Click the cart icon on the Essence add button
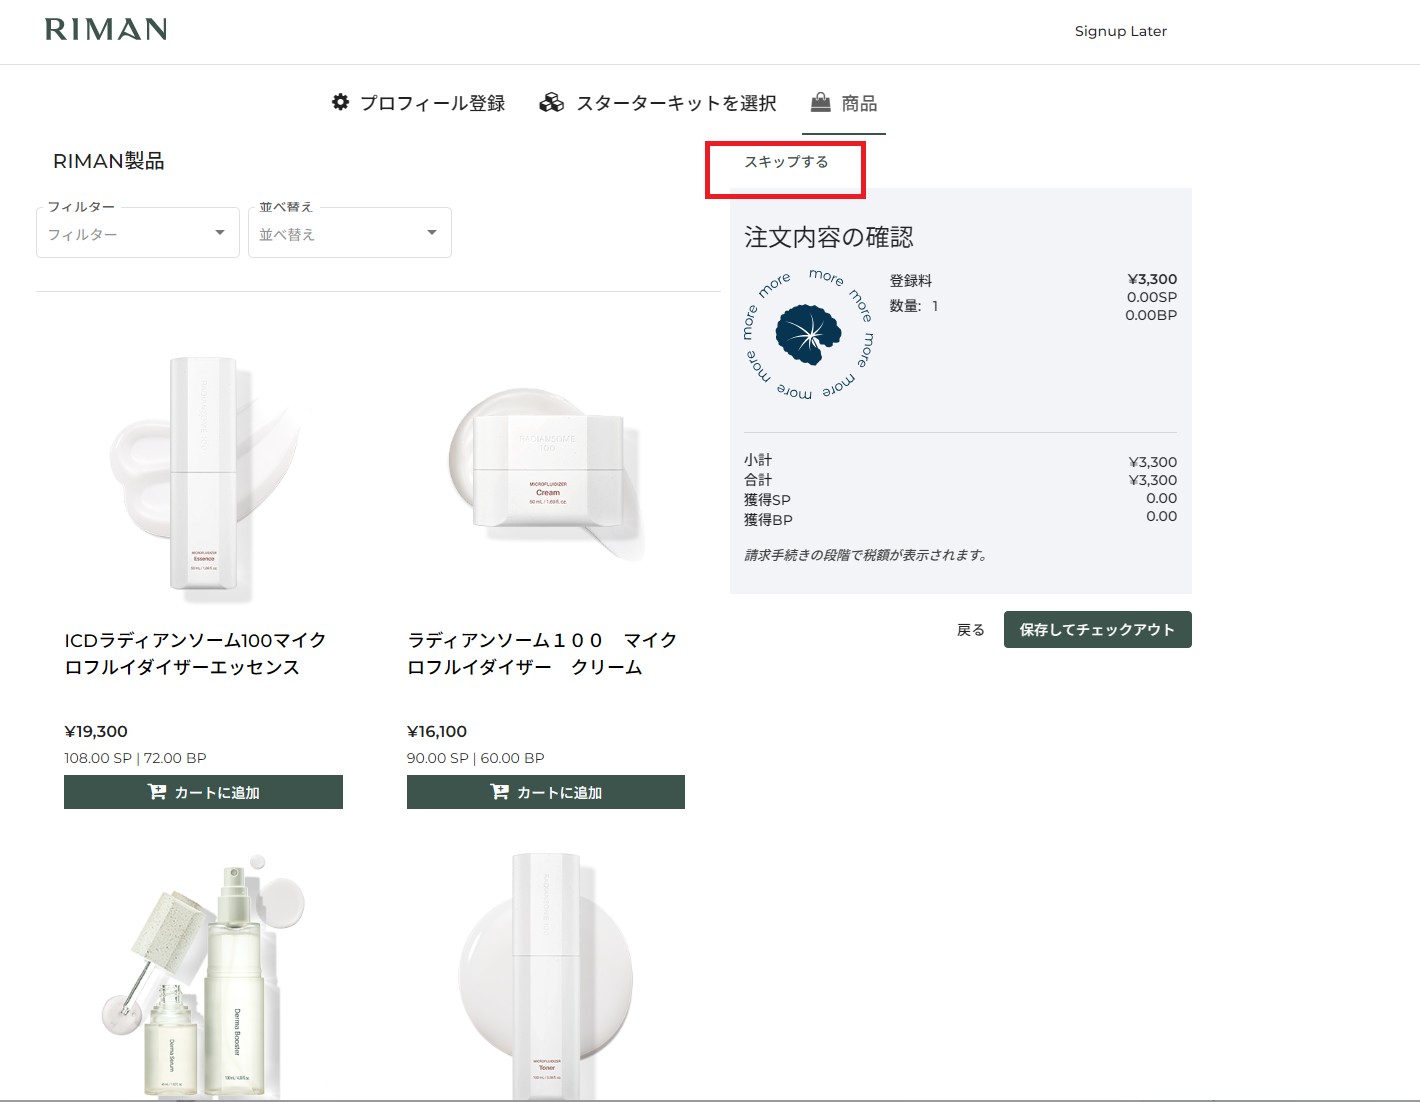 [157, 792]
